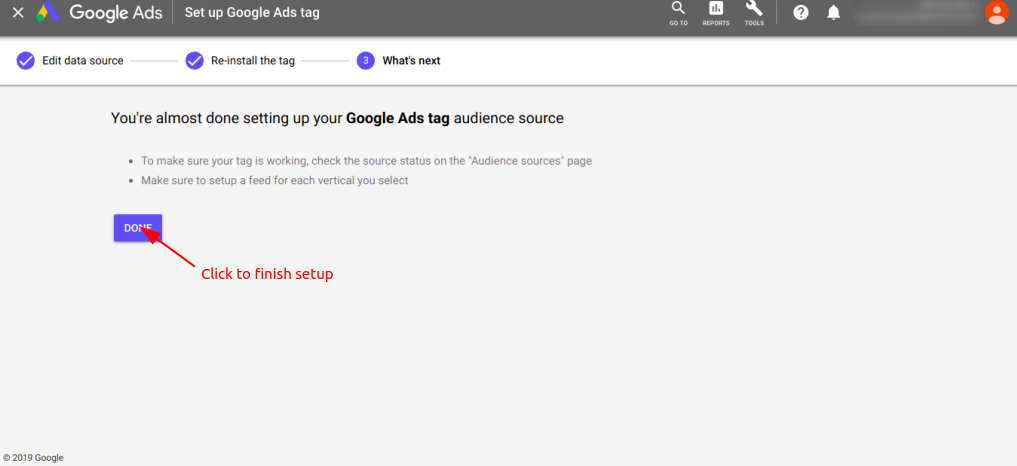Open the Help question mark icon

(801, 12)
